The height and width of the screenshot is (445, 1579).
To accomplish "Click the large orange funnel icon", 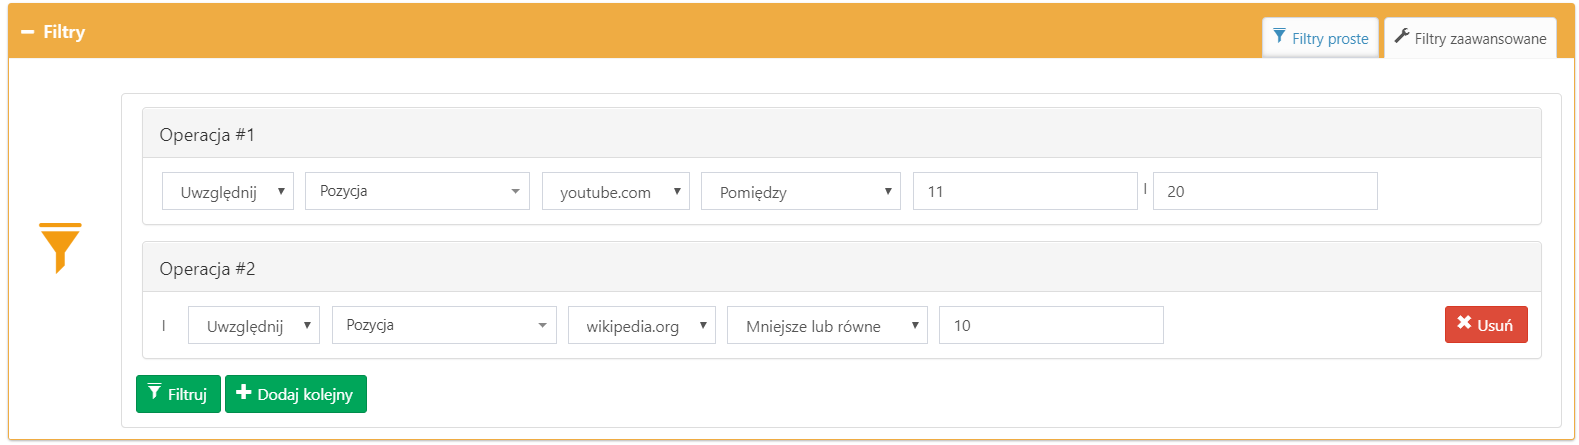I will [60, 246].
